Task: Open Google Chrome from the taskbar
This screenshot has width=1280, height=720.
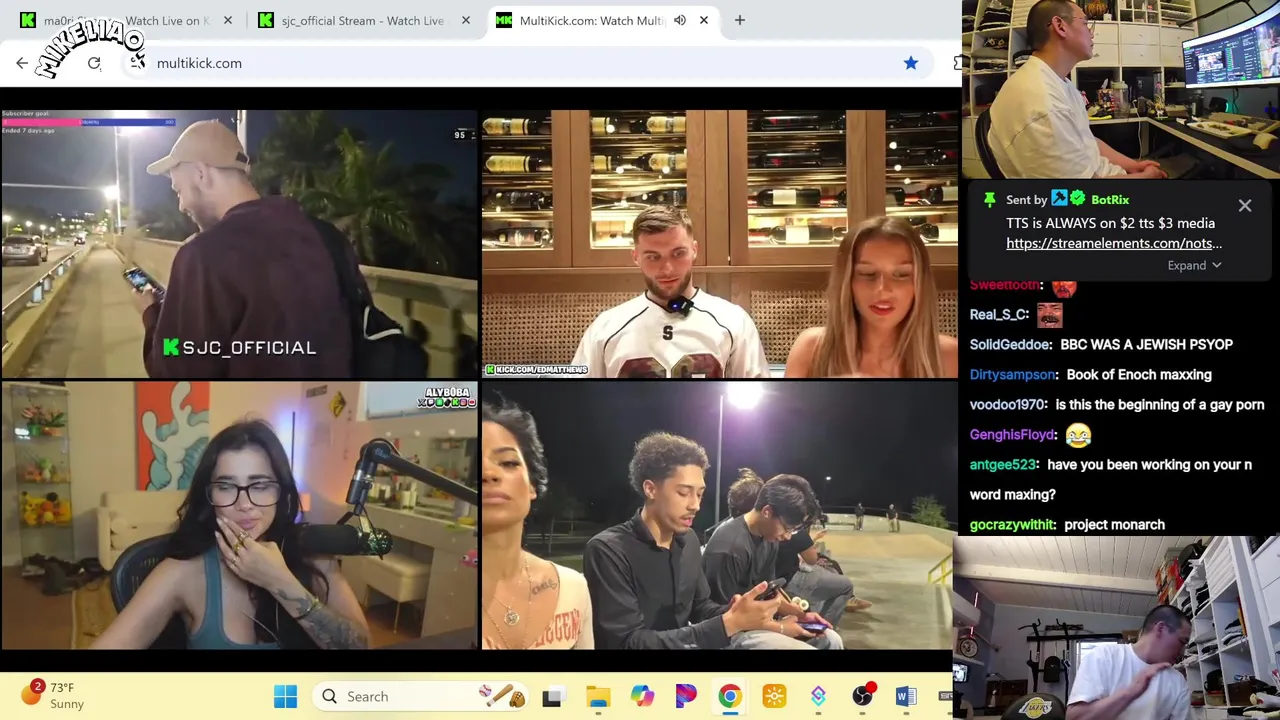Action: 730,697
